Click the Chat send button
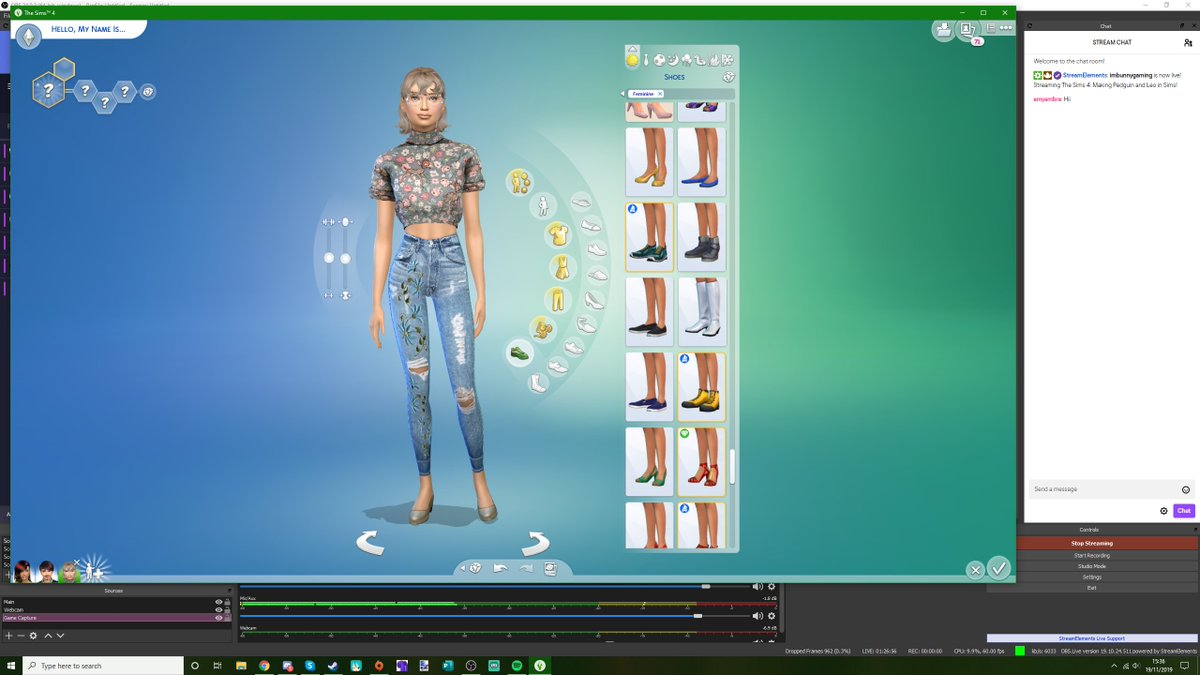 click(x=1184, y=510)
